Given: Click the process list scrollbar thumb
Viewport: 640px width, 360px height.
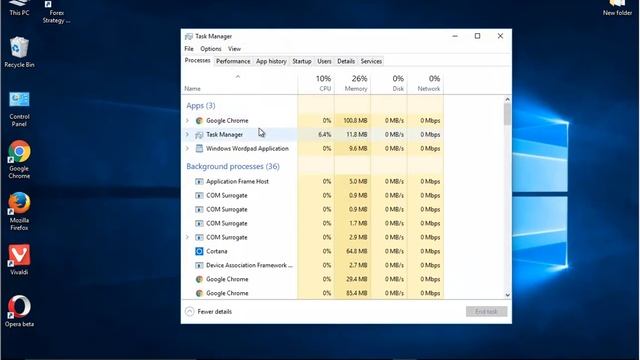Looking at the screenshot, I should point(507,114).
